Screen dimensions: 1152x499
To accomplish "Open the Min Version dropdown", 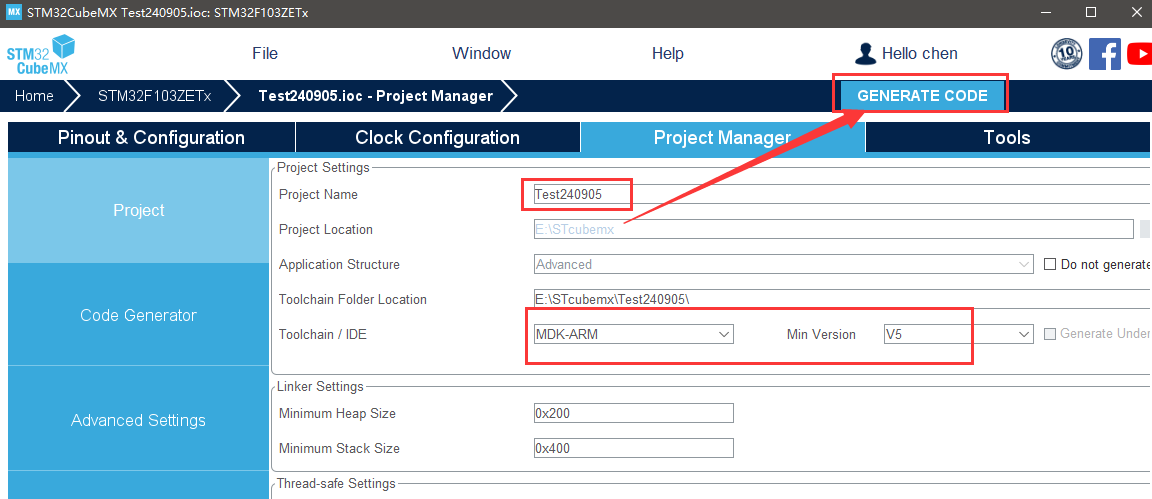I will 957,334.
